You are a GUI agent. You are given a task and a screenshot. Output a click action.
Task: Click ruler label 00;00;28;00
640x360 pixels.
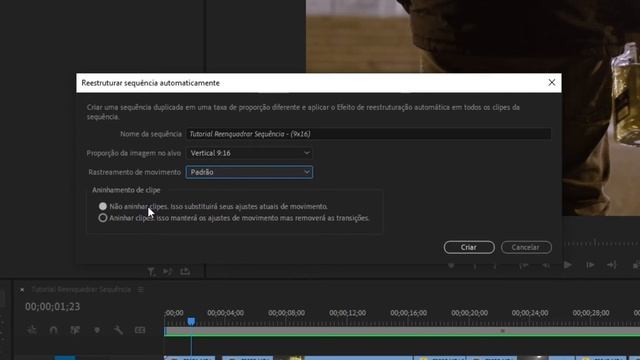coord(591,313)
